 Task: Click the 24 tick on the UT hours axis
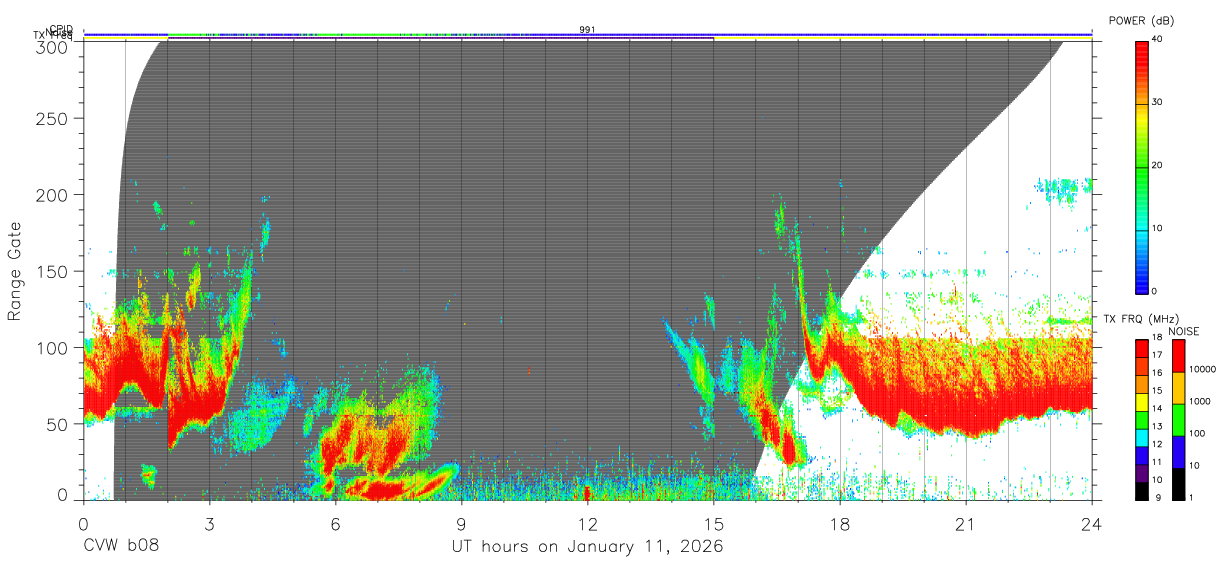pos(1091,523)
